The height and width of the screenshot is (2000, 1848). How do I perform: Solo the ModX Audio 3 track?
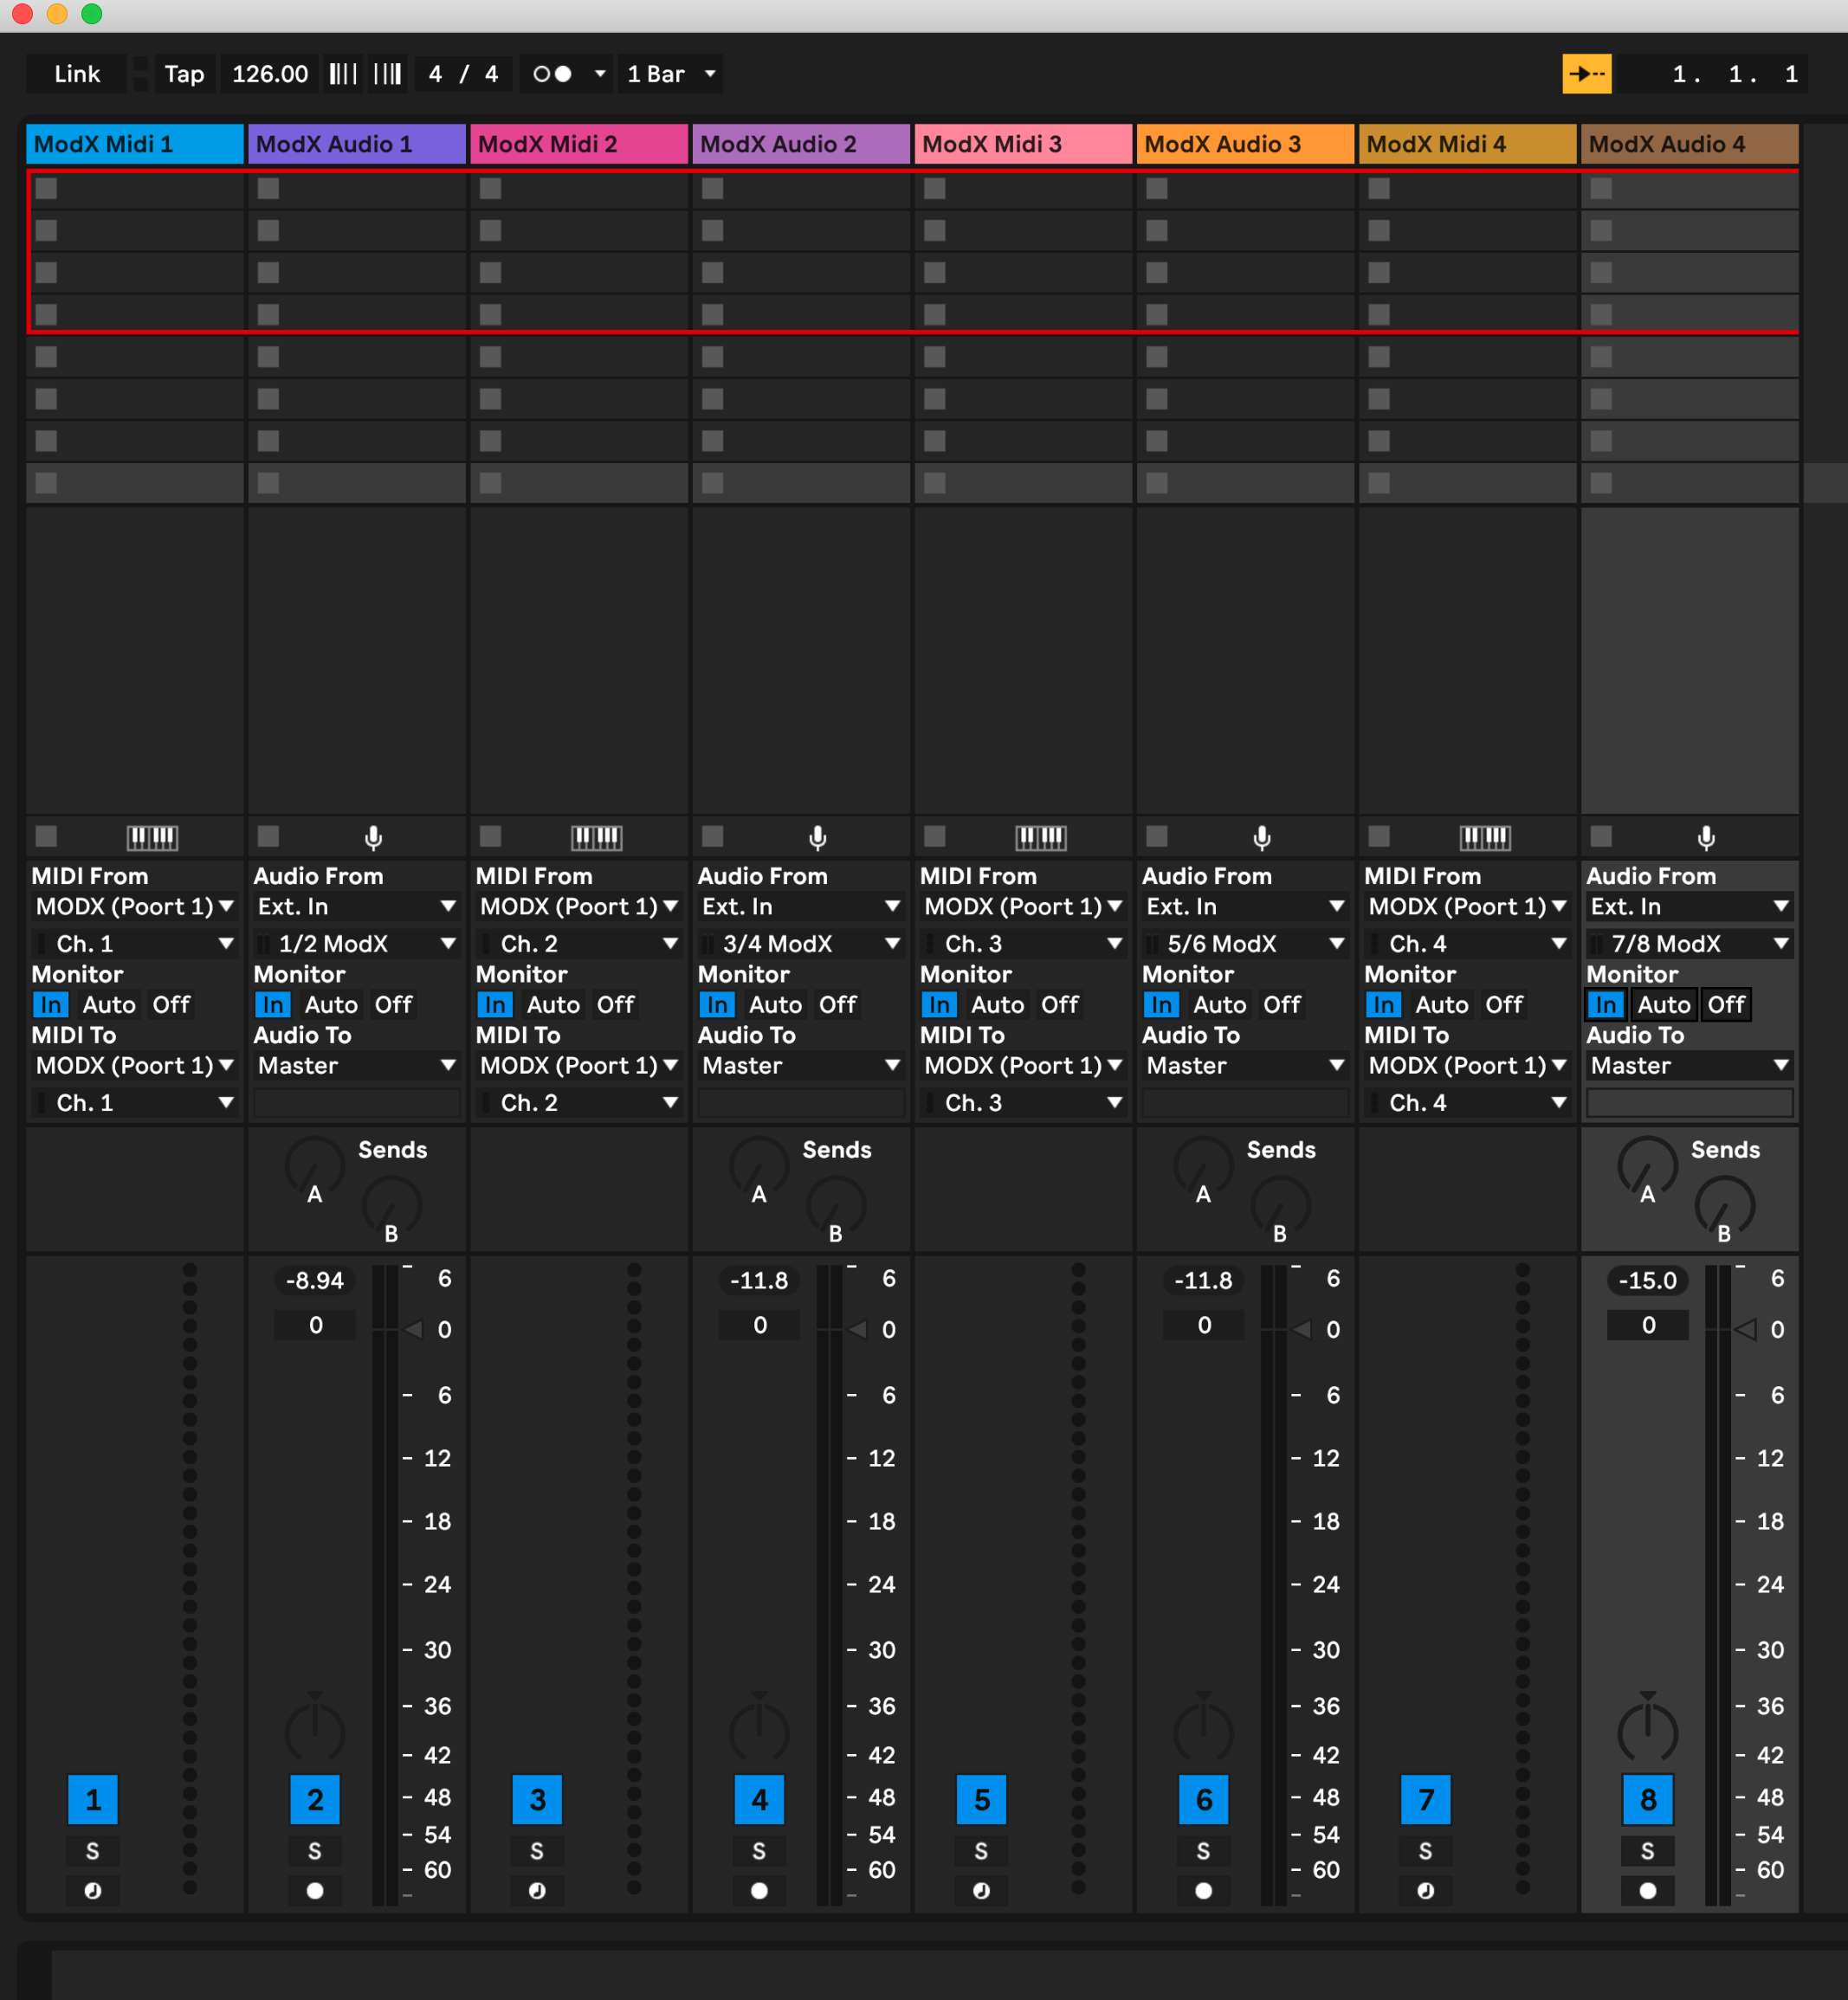click(x=1203, y=1851)
